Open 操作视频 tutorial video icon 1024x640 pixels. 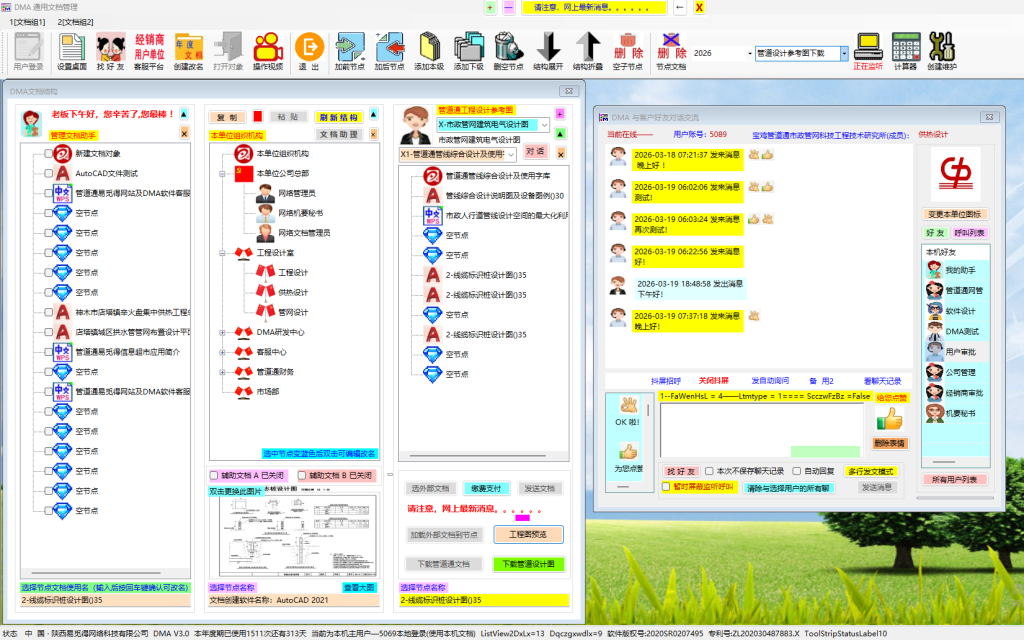pyautogui.click(x=267, y=50)
